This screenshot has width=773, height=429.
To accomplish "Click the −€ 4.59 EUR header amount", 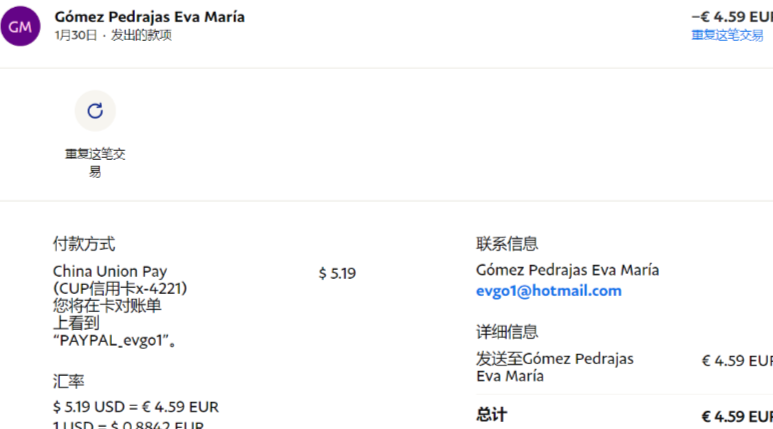I will point(732,17).
